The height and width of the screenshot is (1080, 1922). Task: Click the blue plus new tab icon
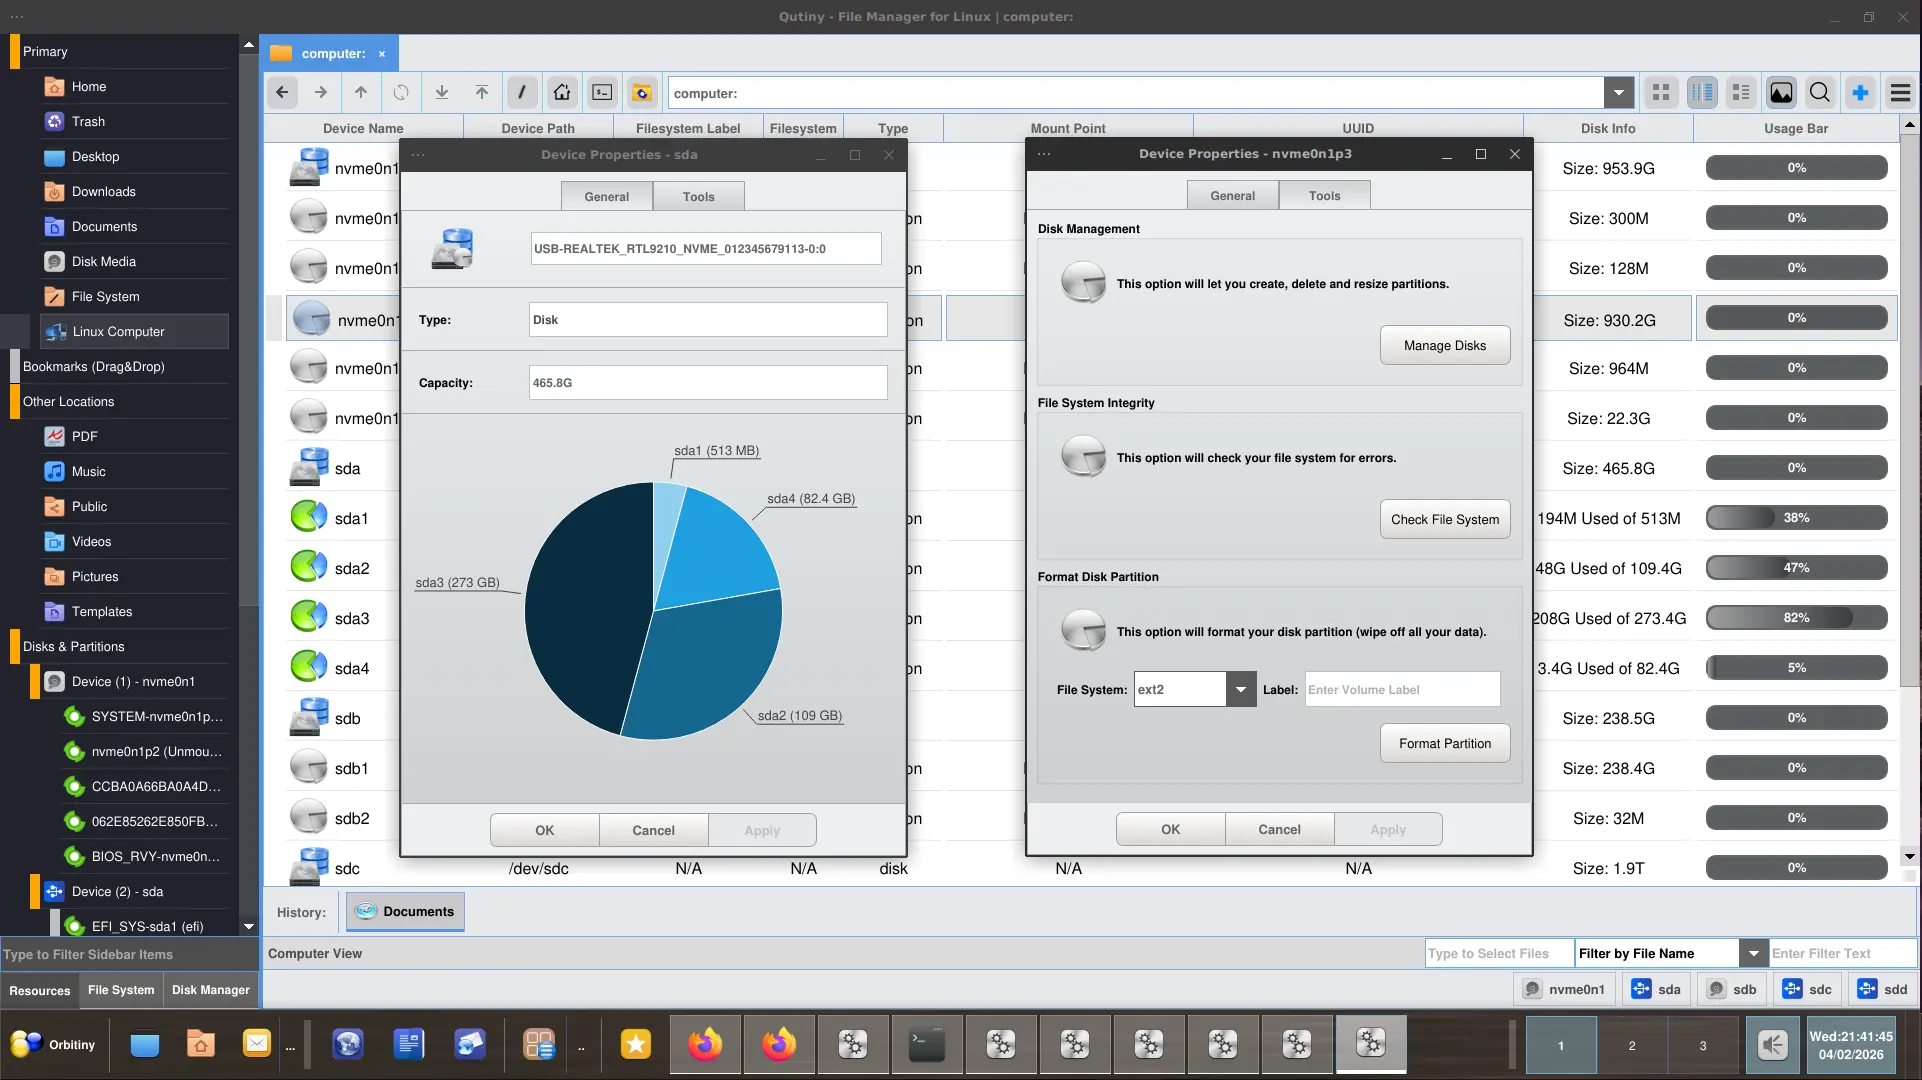(1860, 93)
